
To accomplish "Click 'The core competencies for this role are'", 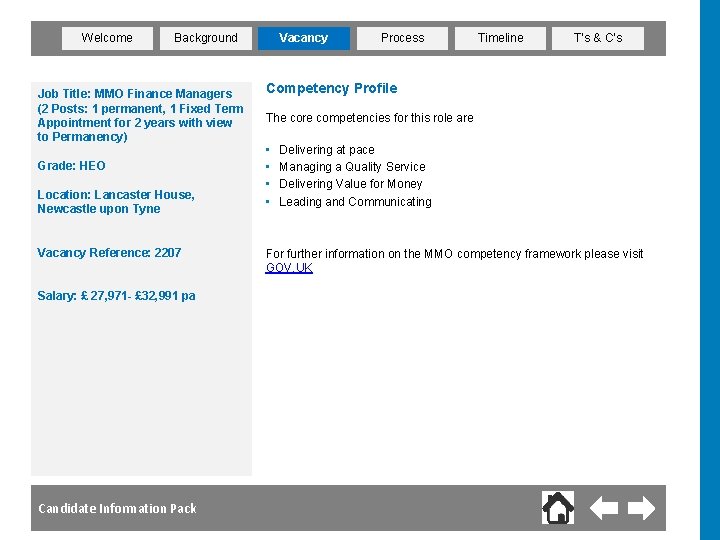I will [x=369, y=118].
